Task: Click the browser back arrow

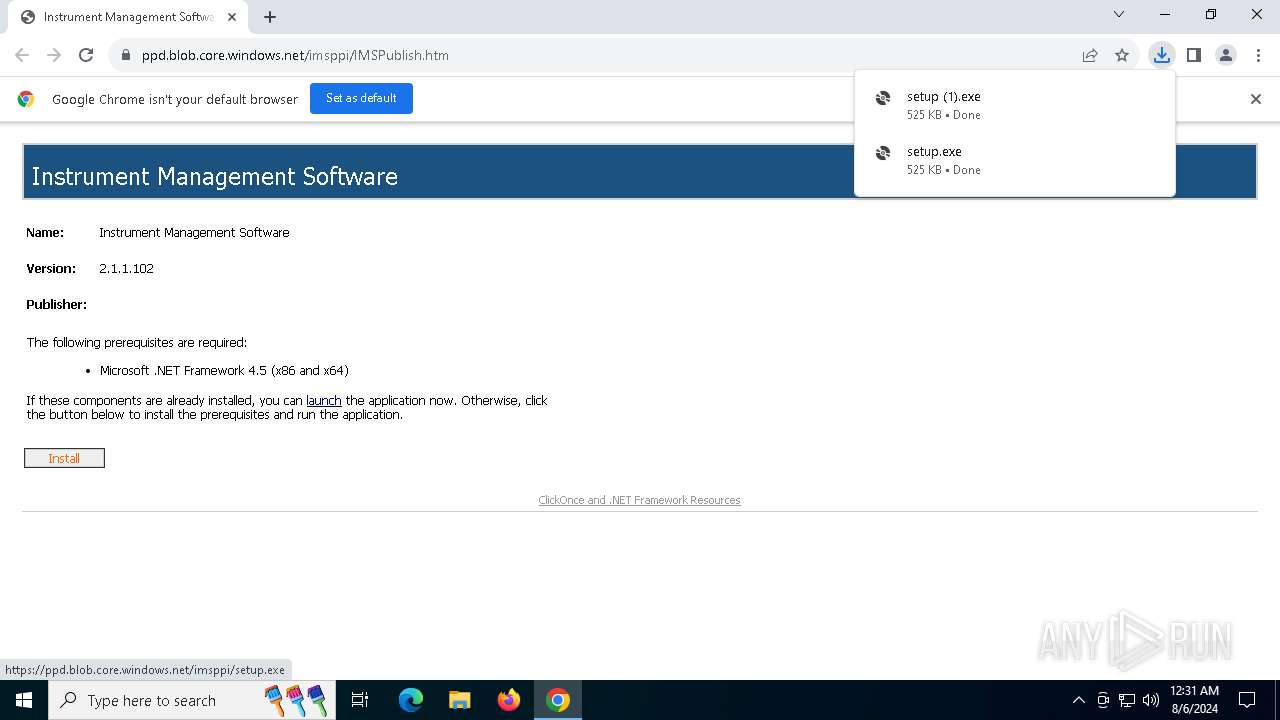Action: coord(22,55)
